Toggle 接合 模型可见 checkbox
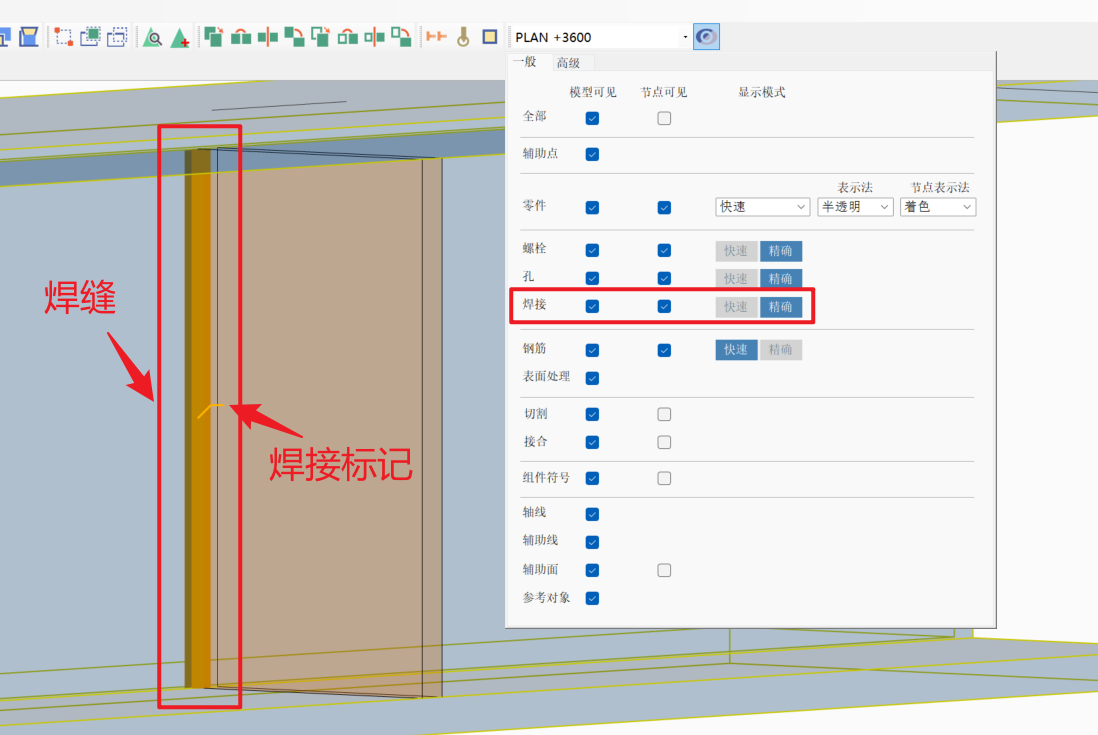The image size is (1098, 735). (592, 442)
